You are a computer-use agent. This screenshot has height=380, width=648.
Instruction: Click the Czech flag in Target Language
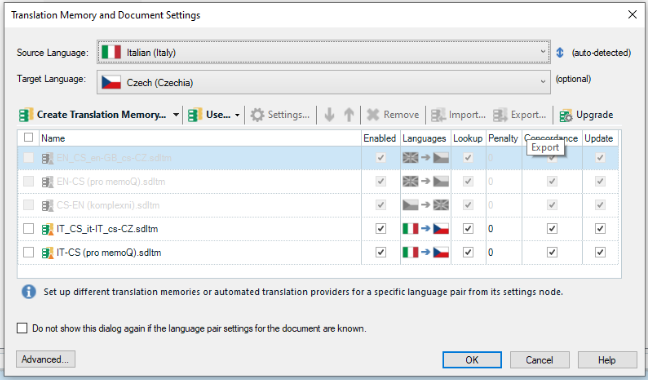pos(111,82)
